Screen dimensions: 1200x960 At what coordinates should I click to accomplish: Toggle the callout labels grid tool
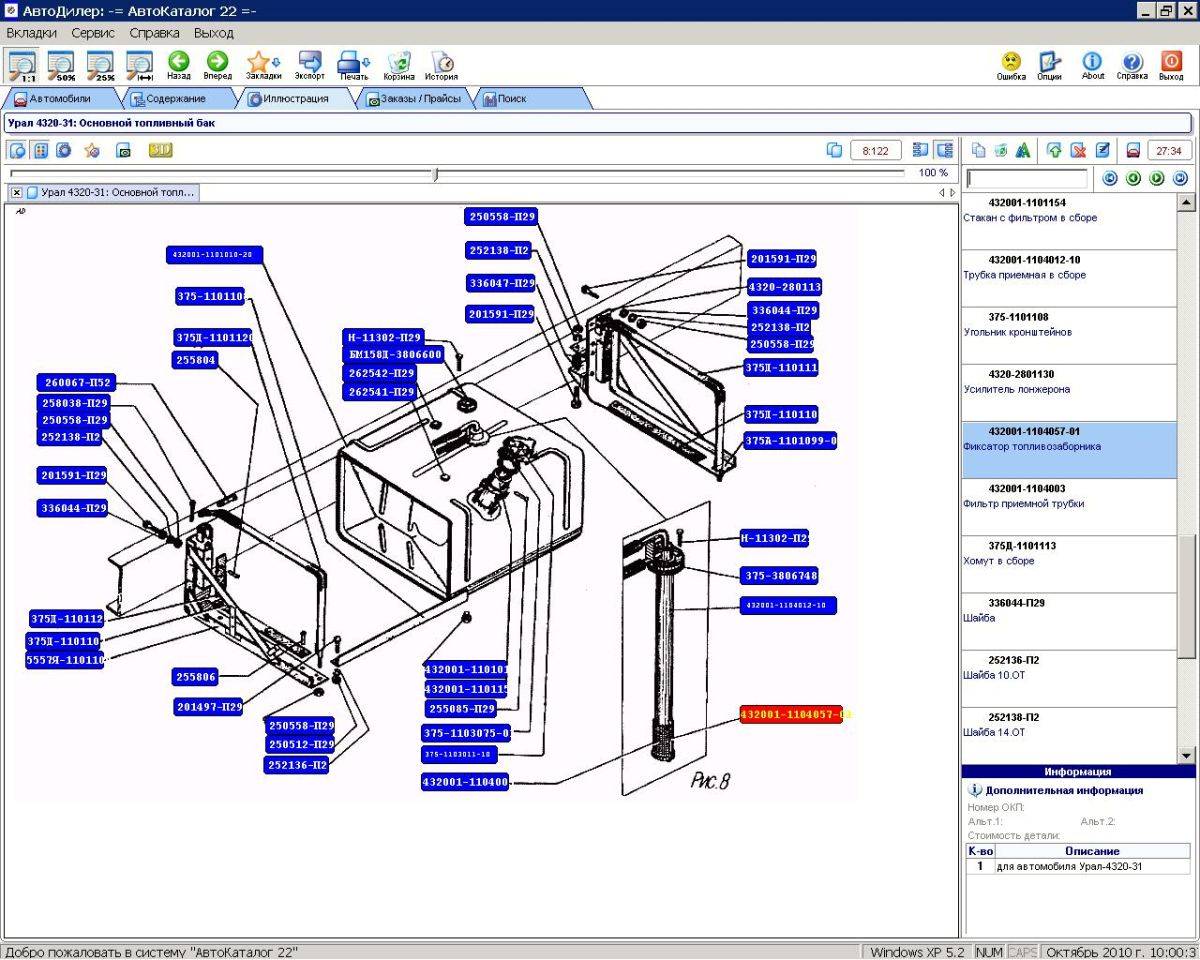click(41, 150)
